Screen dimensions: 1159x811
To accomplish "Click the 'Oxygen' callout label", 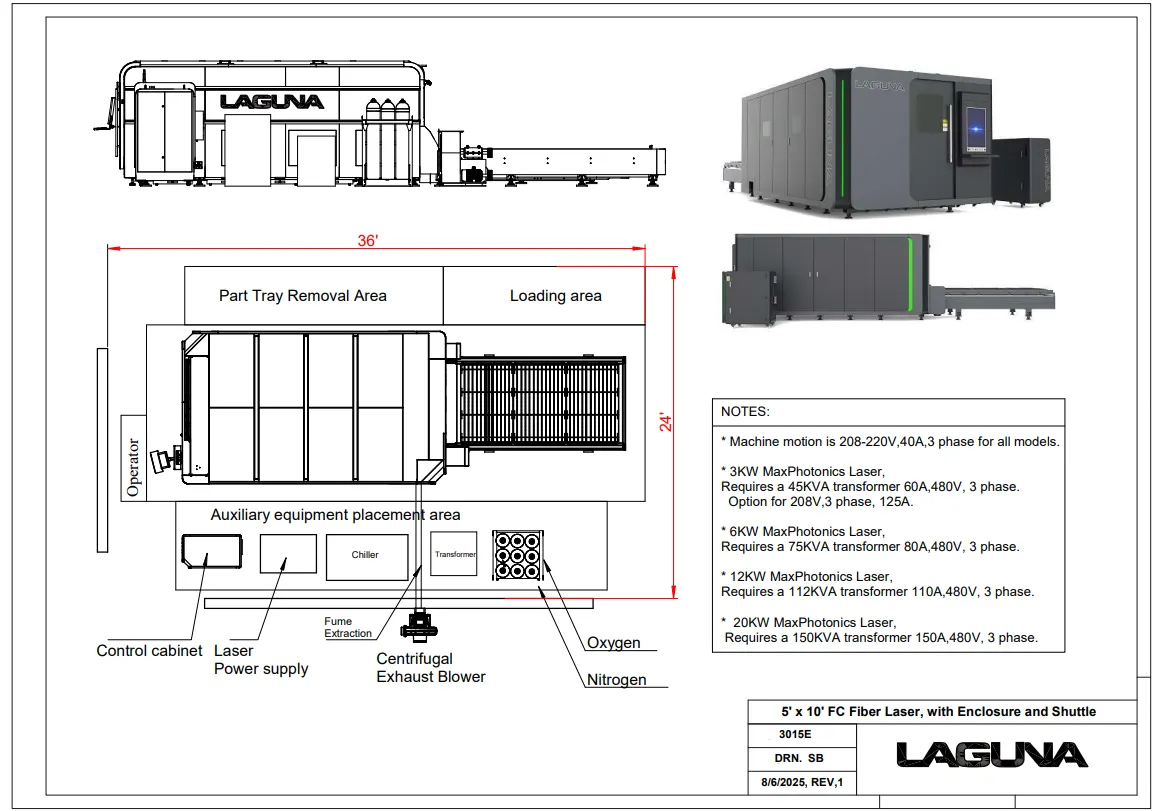I will (614, 642).
